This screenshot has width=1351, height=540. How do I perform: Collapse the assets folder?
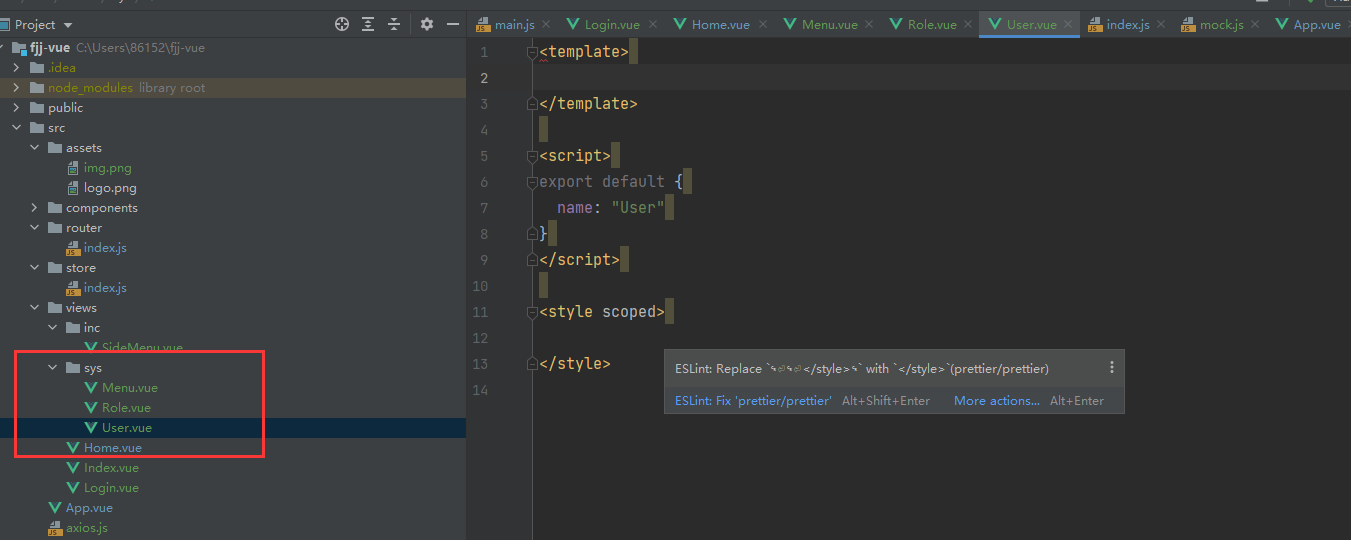34,147
